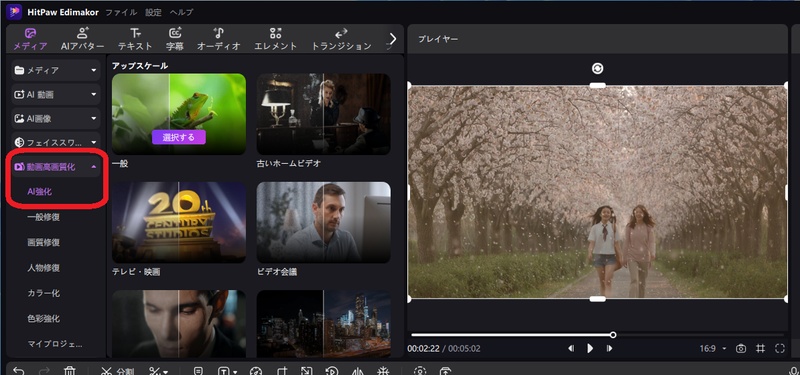Undo the last action
This screenshot has height=375, width=800.
pos(18,371)
